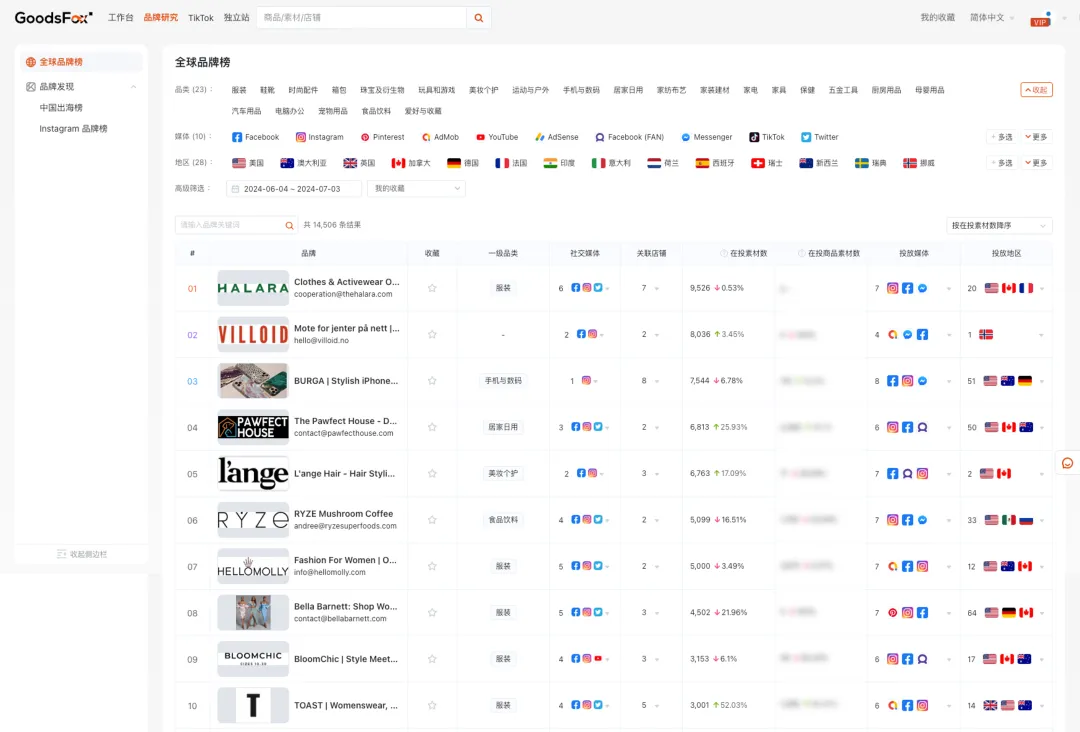Filter by Facebook (FAN) media
Screen dimensions: 1080x732
[x=630, y=137]
